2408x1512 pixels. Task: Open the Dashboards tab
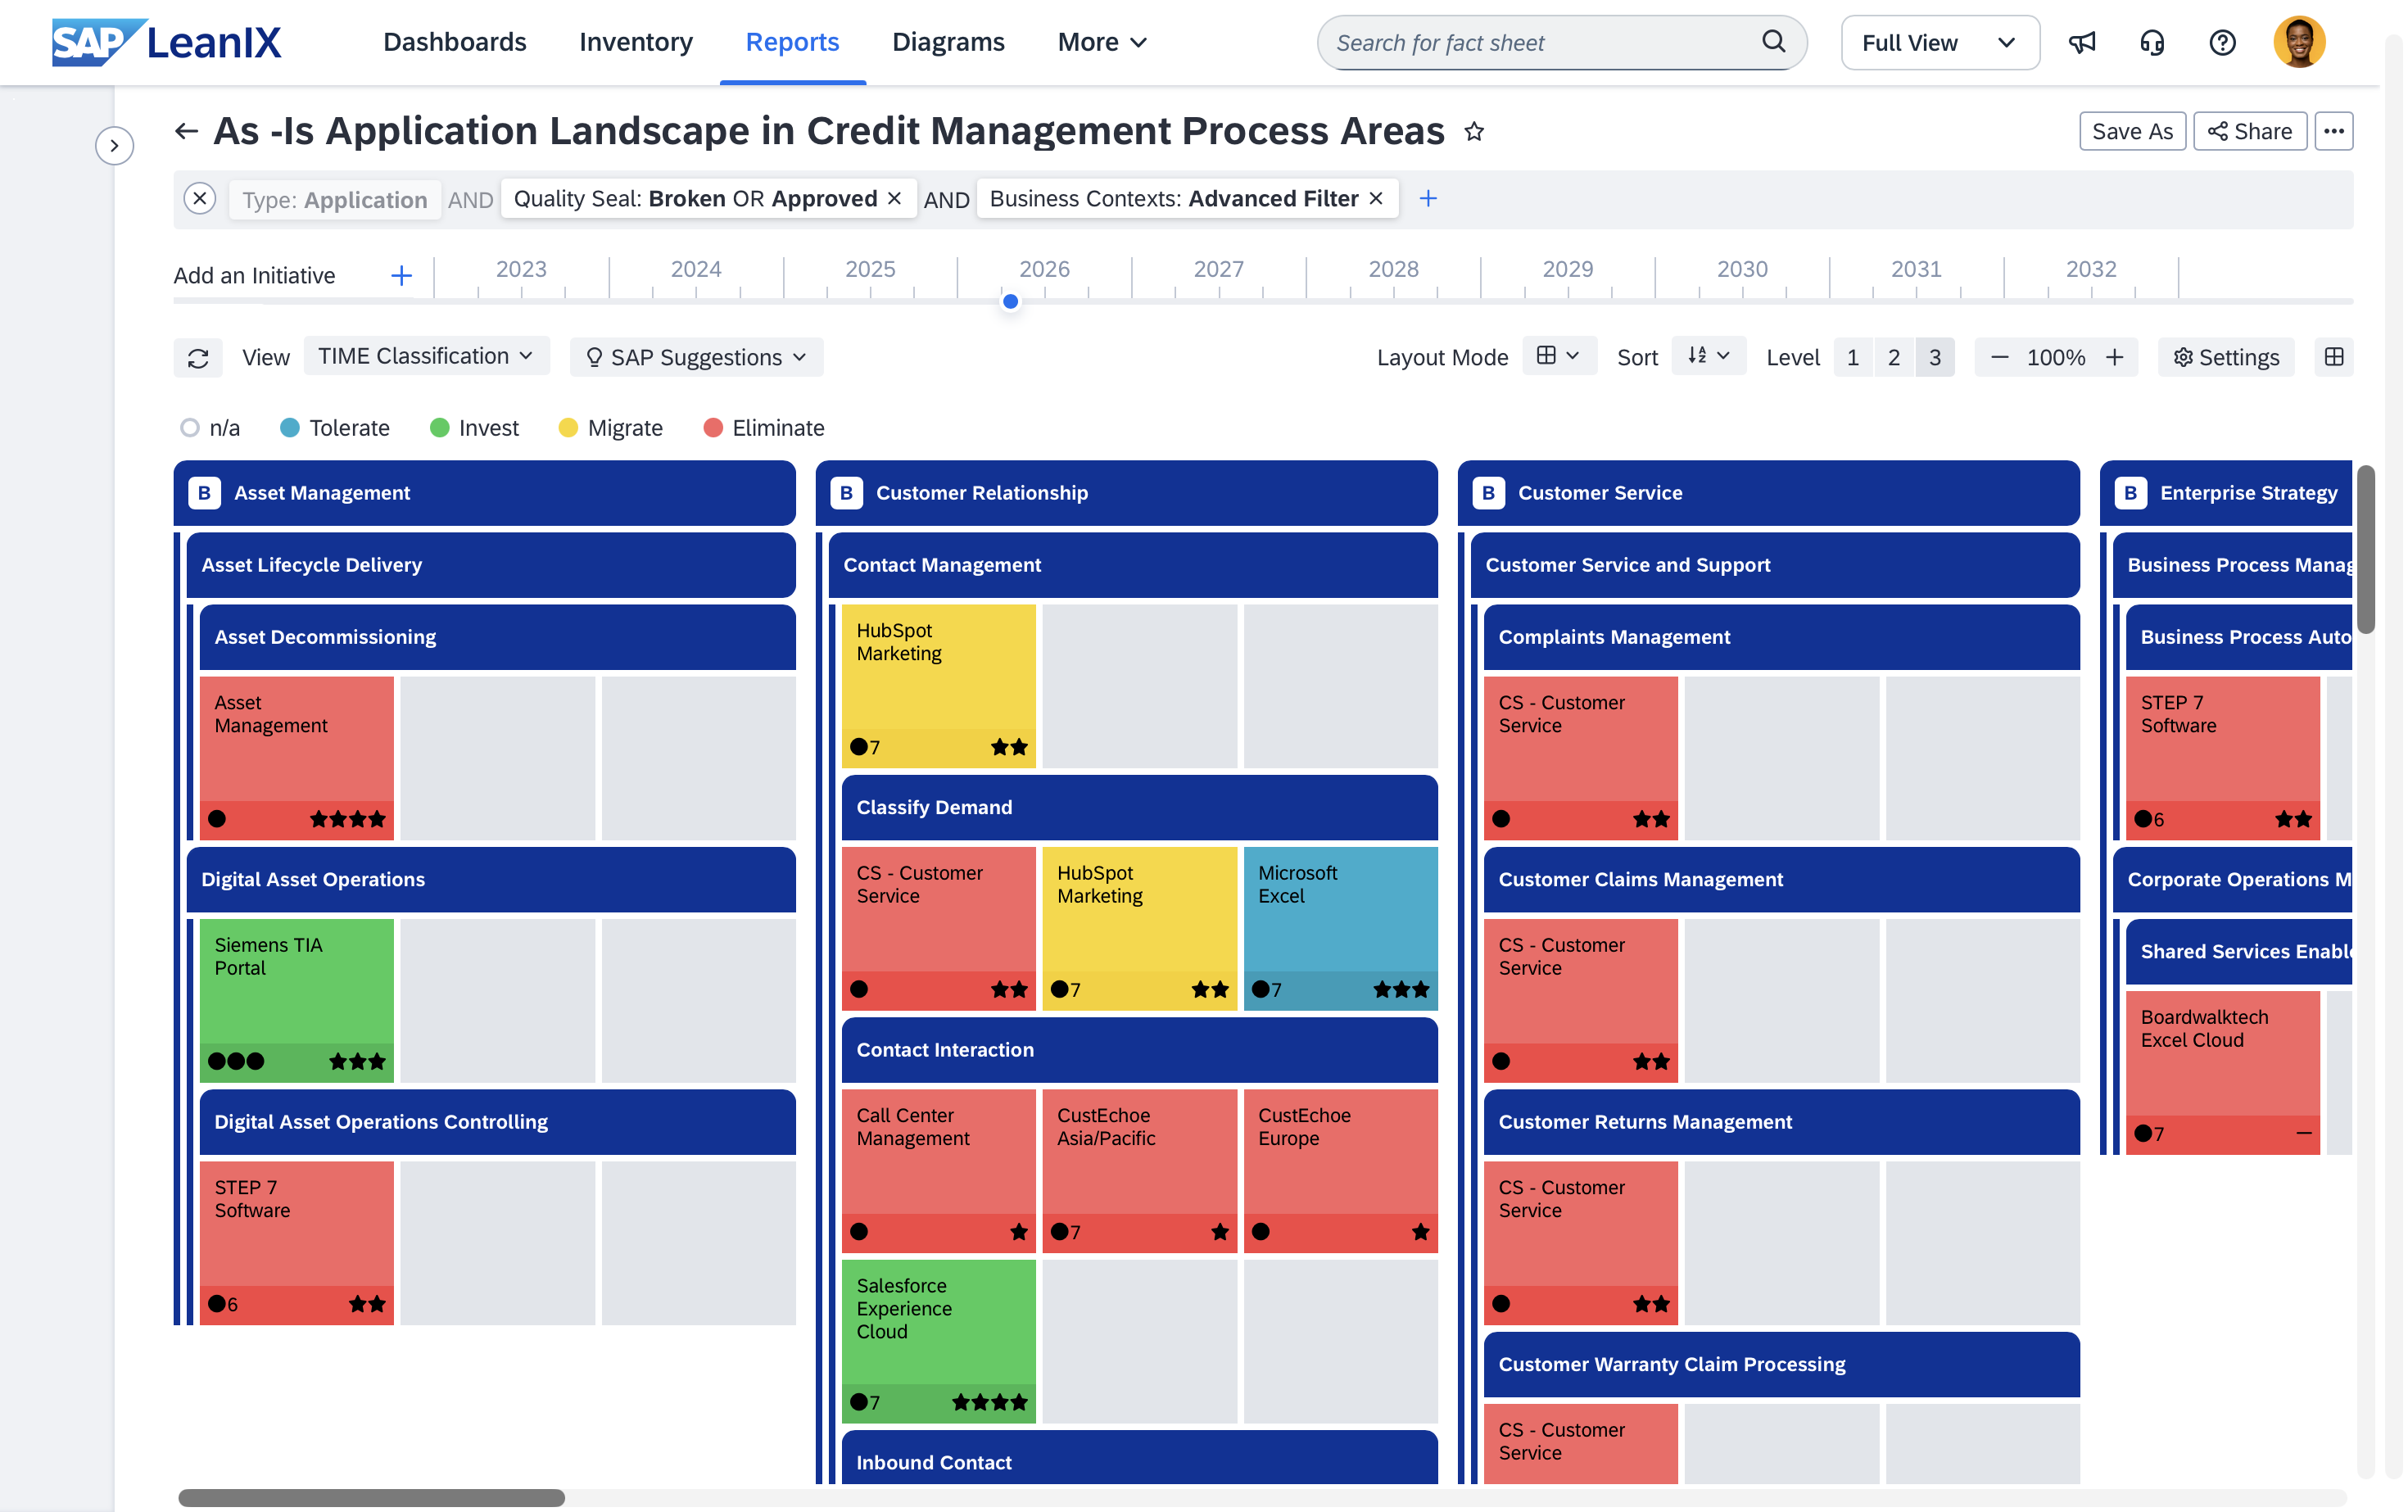455,42
